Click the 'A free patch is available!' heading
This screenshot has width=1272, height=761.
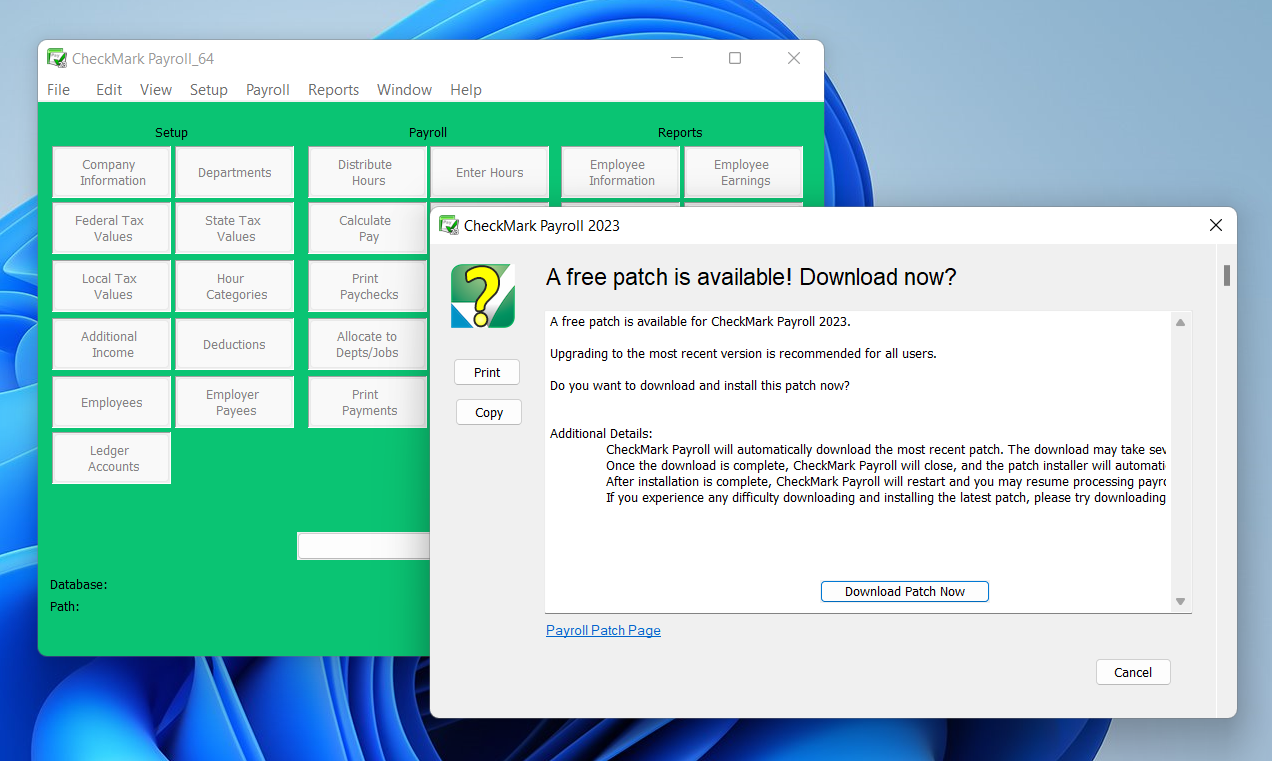[x=751, y=277]
